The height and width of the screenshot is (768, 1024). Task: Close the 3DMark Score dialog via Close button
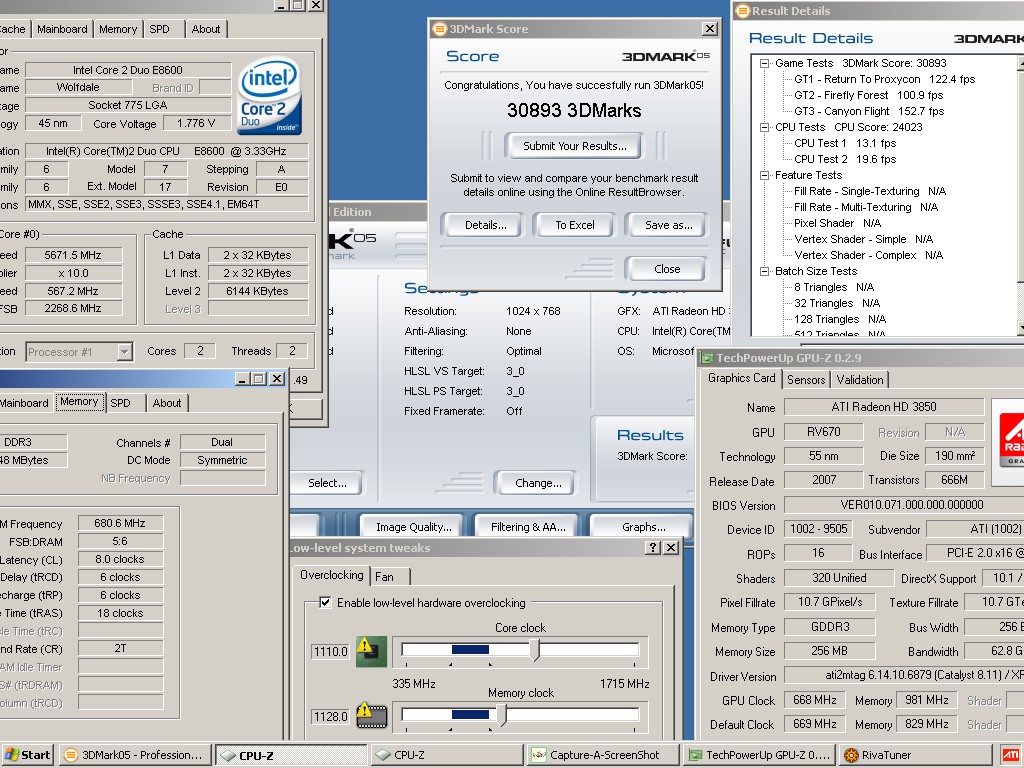(x=666, y=269)
